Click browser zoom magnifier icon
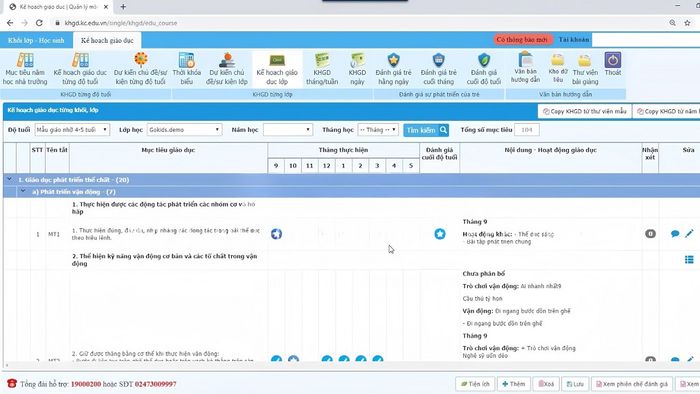The height and width of the screenshot is (394, 700). [x=672, y=23]
